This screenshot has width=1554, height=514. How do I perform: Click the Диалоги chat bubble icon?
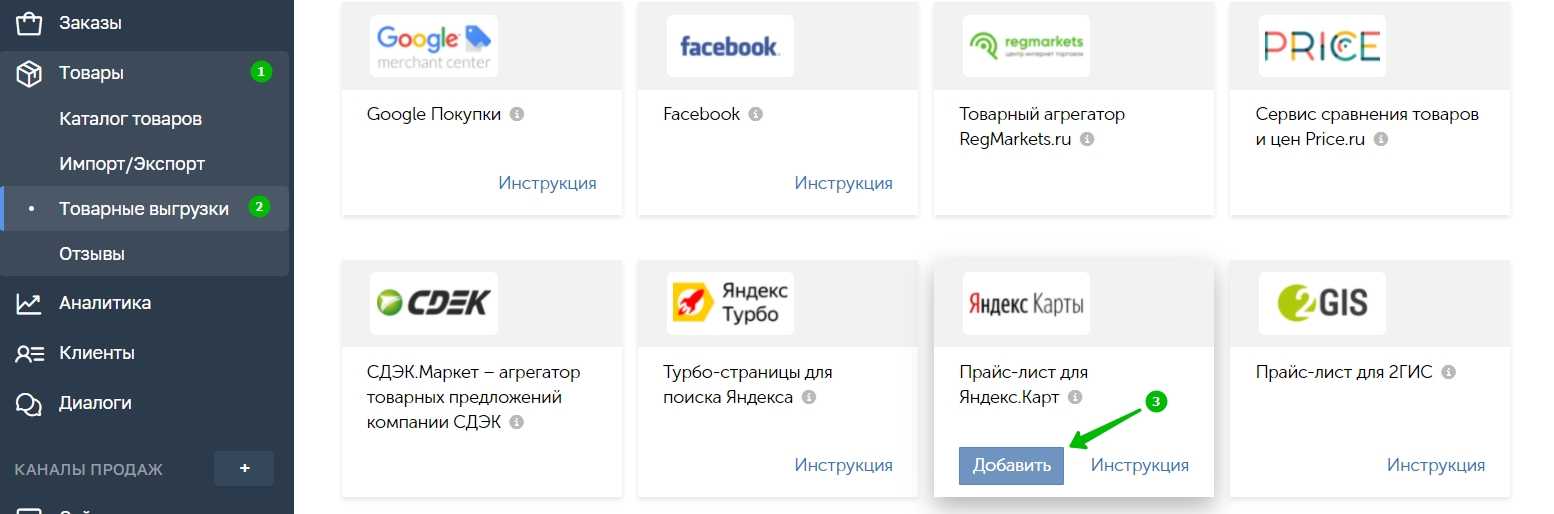click(x=29, y=403)
